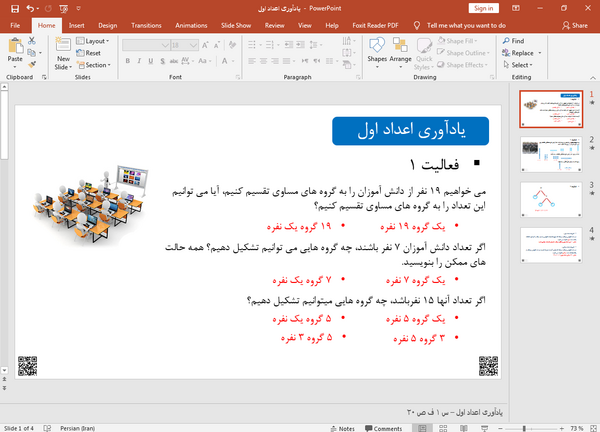Zoom out with the minus button
The height and width of the screenshot is (432, 600).
tap(500, 428)
